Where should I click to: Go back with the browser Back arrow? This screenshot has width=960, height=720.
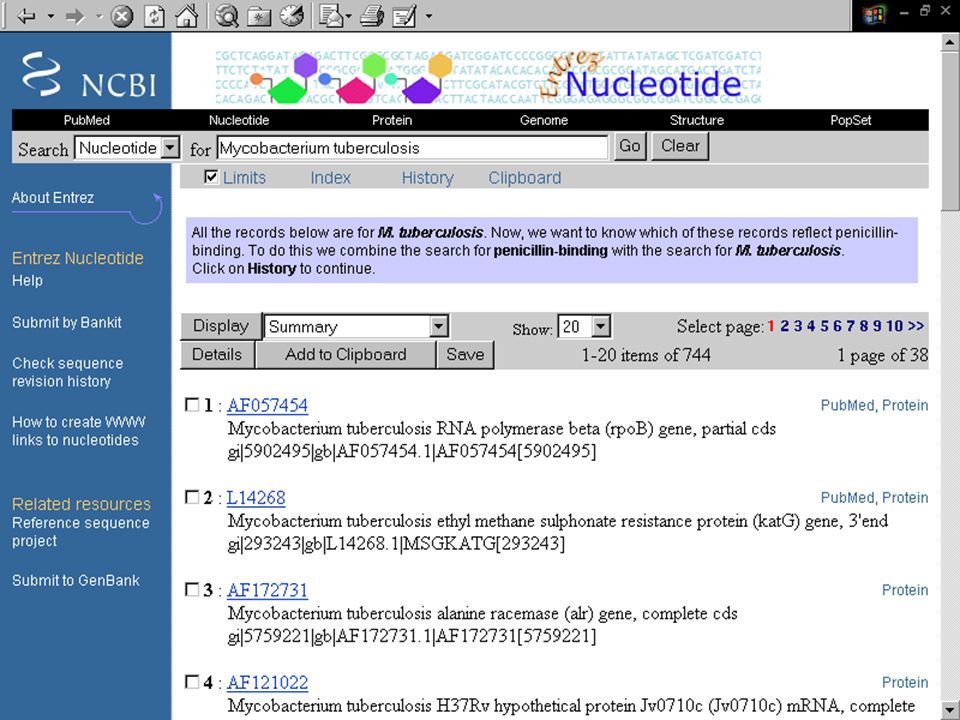click(26, 15)
